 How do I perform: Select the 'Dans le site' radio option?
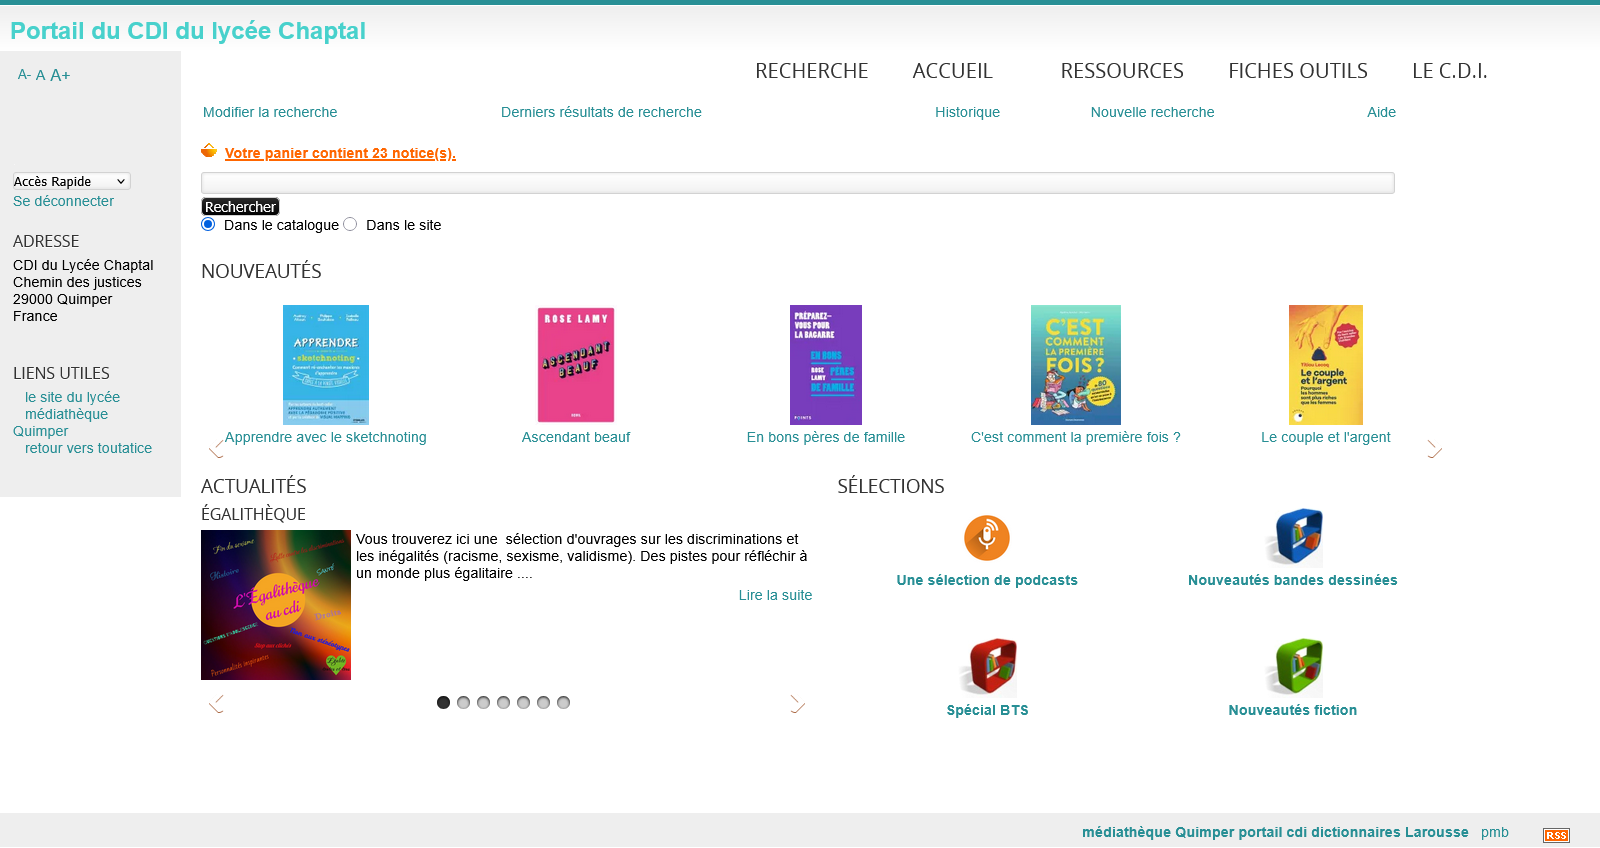[350, 224]
